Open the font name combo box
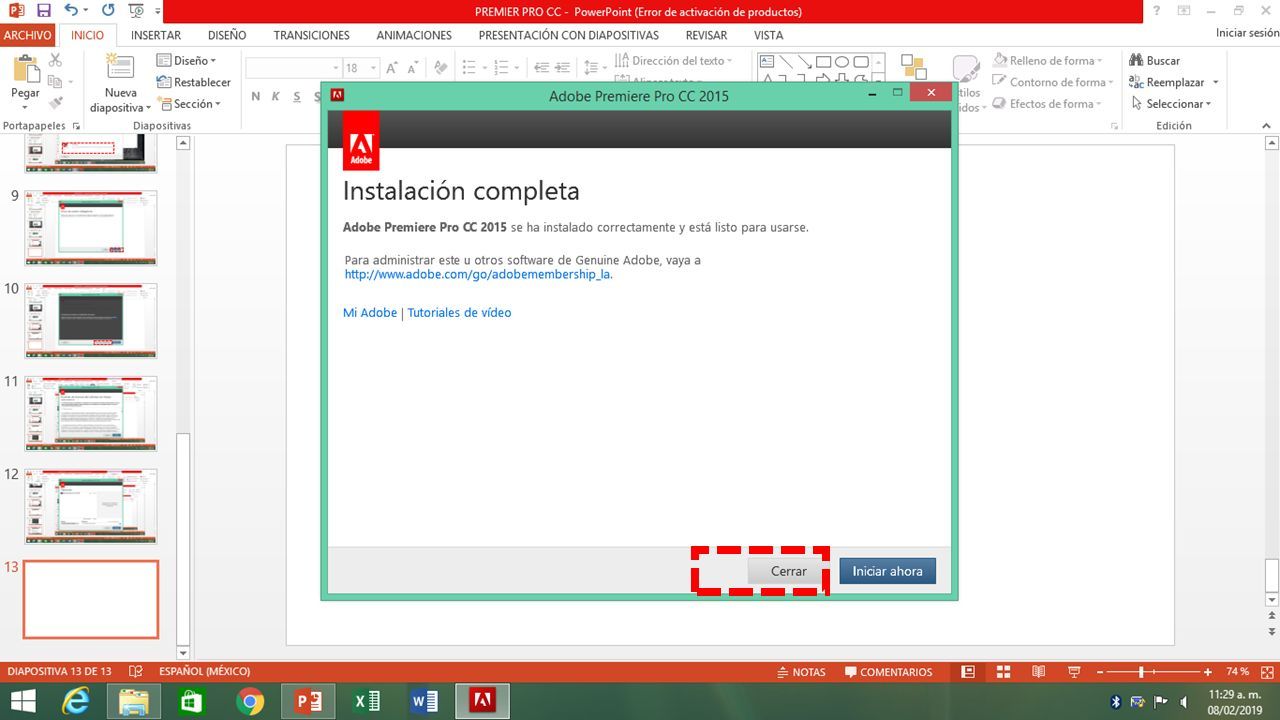Image resolution: width=1280 pixels, height=720 pixels. 292,68
